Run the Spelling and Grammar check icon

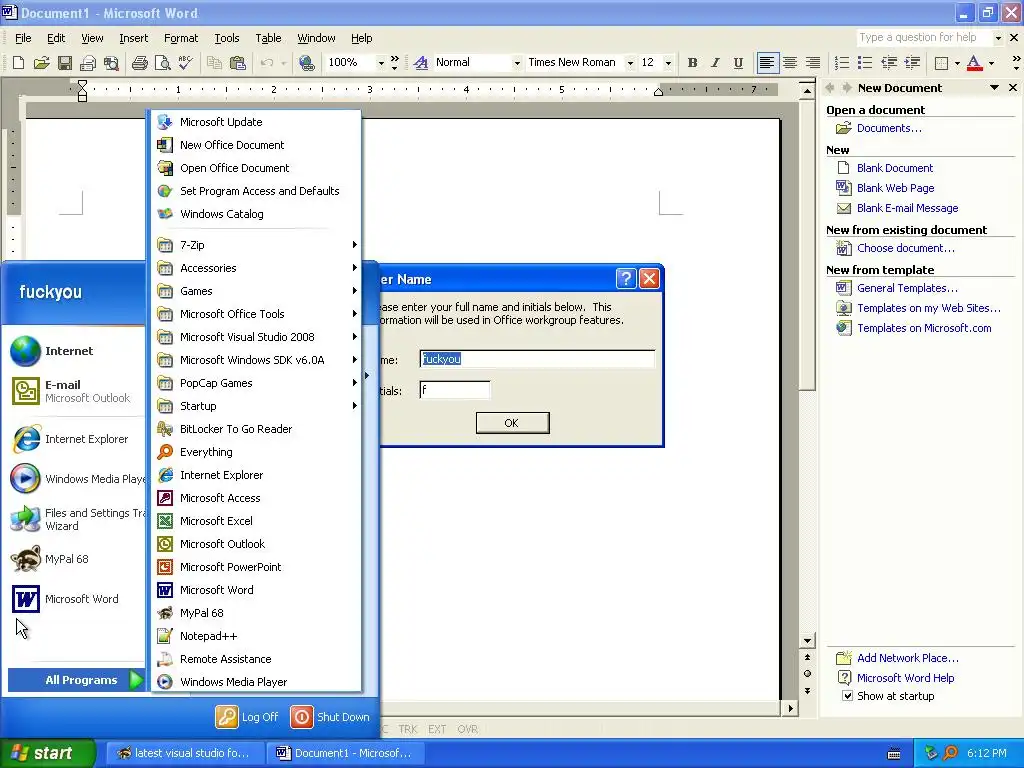click(185, 63)
